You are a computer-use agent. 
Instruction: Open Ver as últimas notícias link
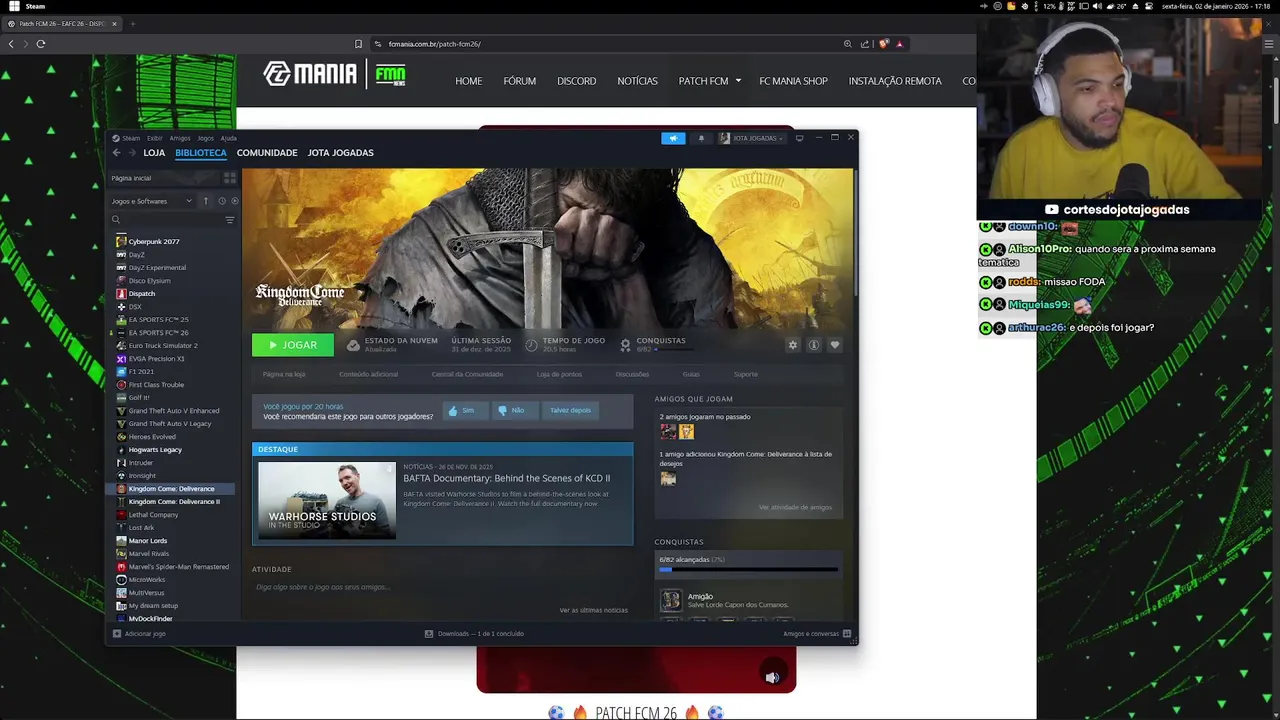coord(593,610)
